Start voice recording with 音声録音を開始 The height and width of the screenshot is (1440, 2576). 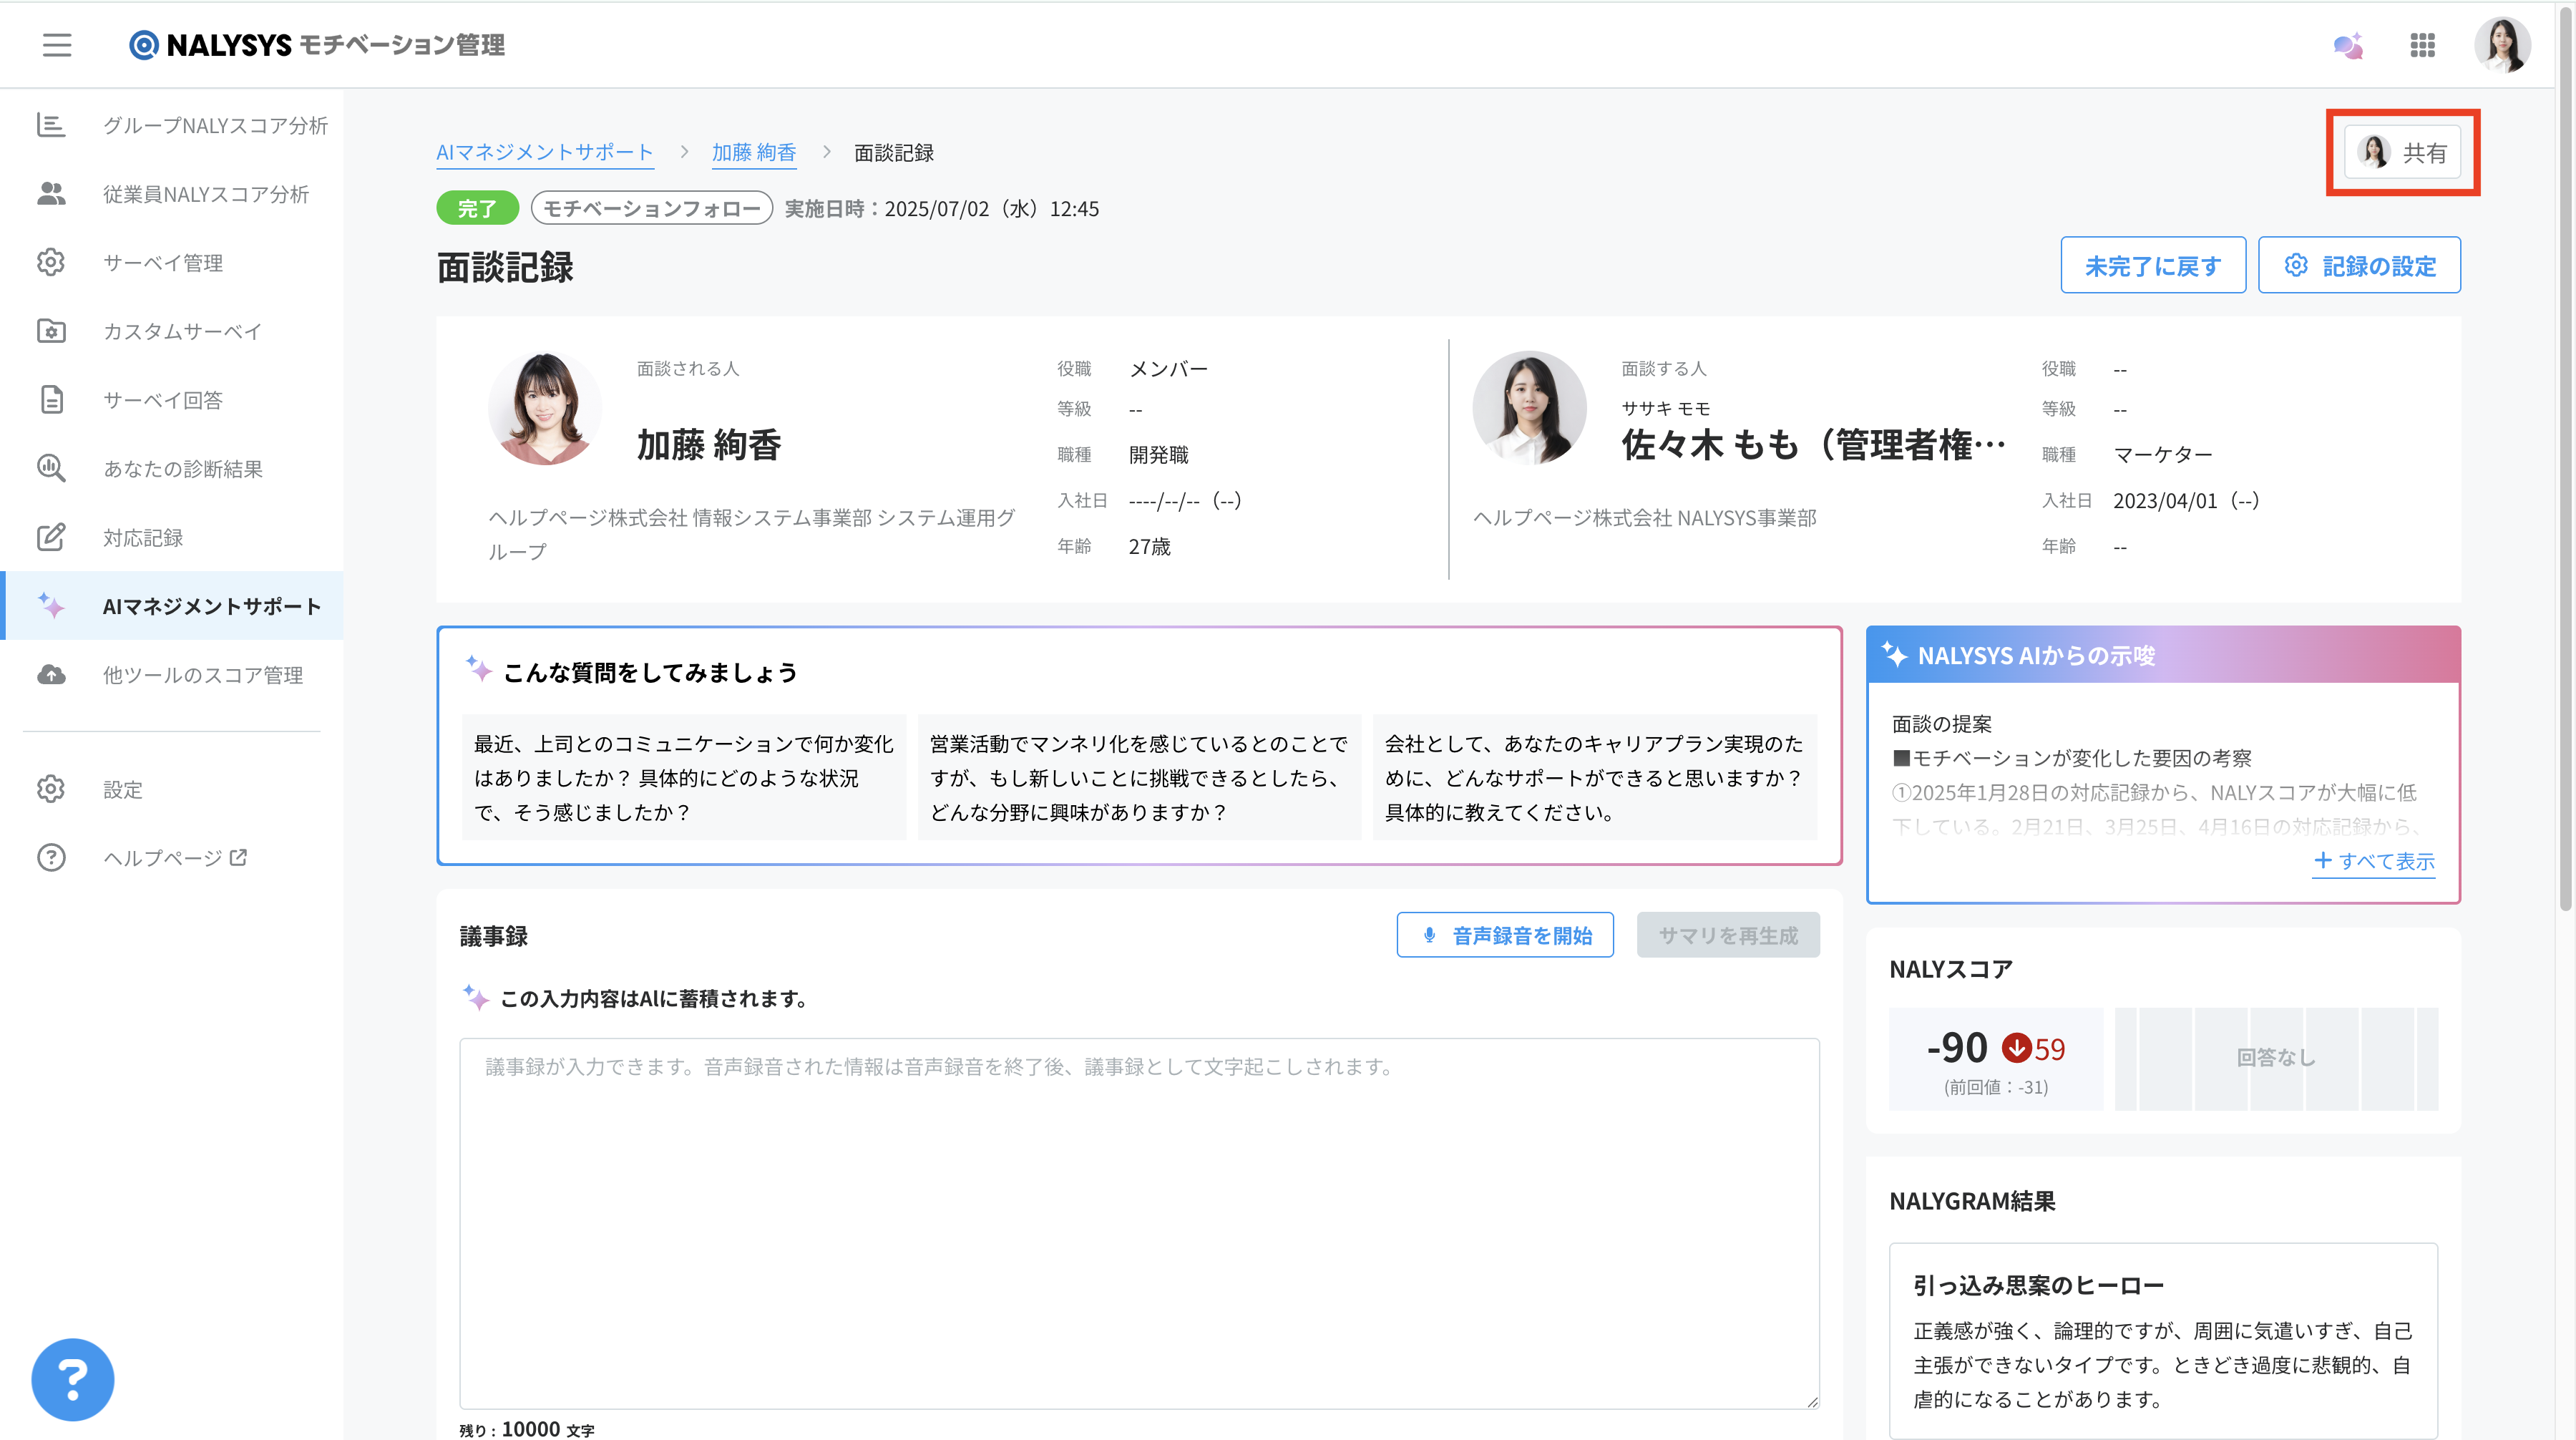(x=1505, y=935)
